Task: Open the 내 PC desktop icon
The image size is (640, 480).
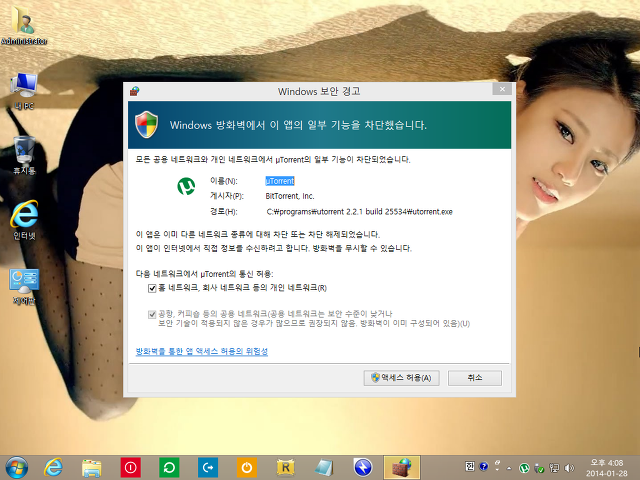Action: 24,91
